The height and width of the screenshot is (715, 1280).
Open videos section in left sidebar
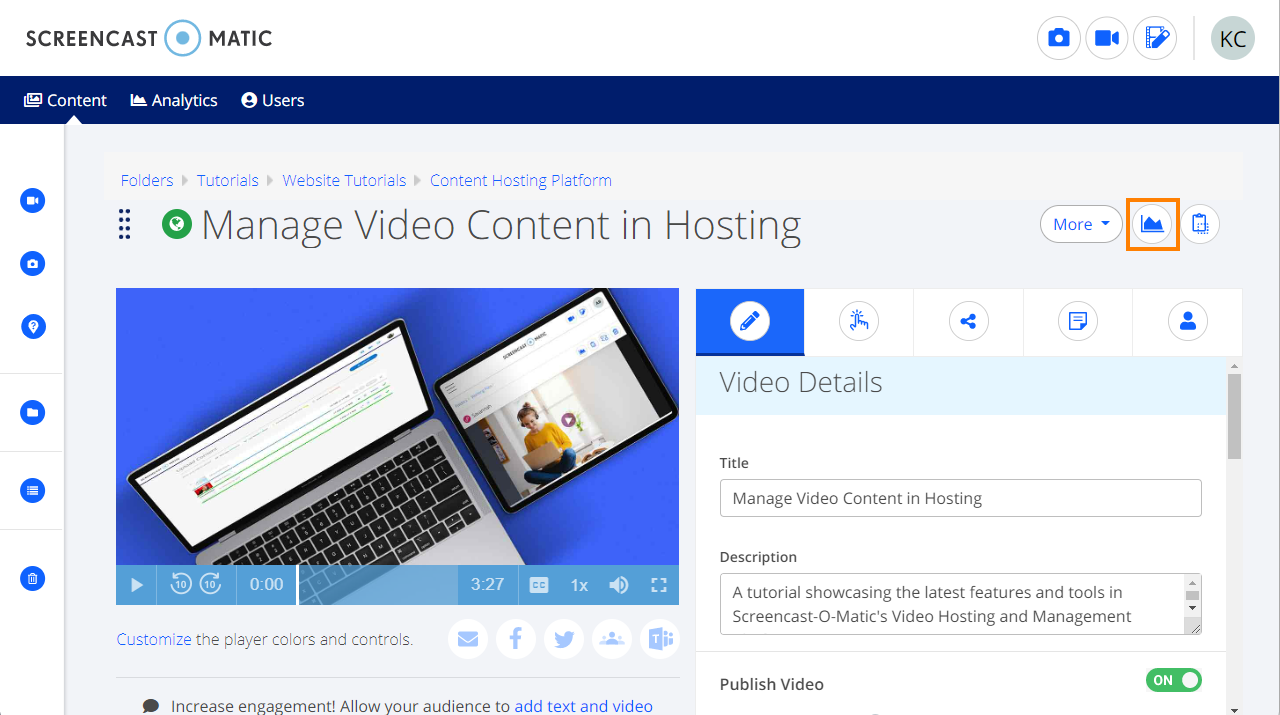click(x=33, y=200)
